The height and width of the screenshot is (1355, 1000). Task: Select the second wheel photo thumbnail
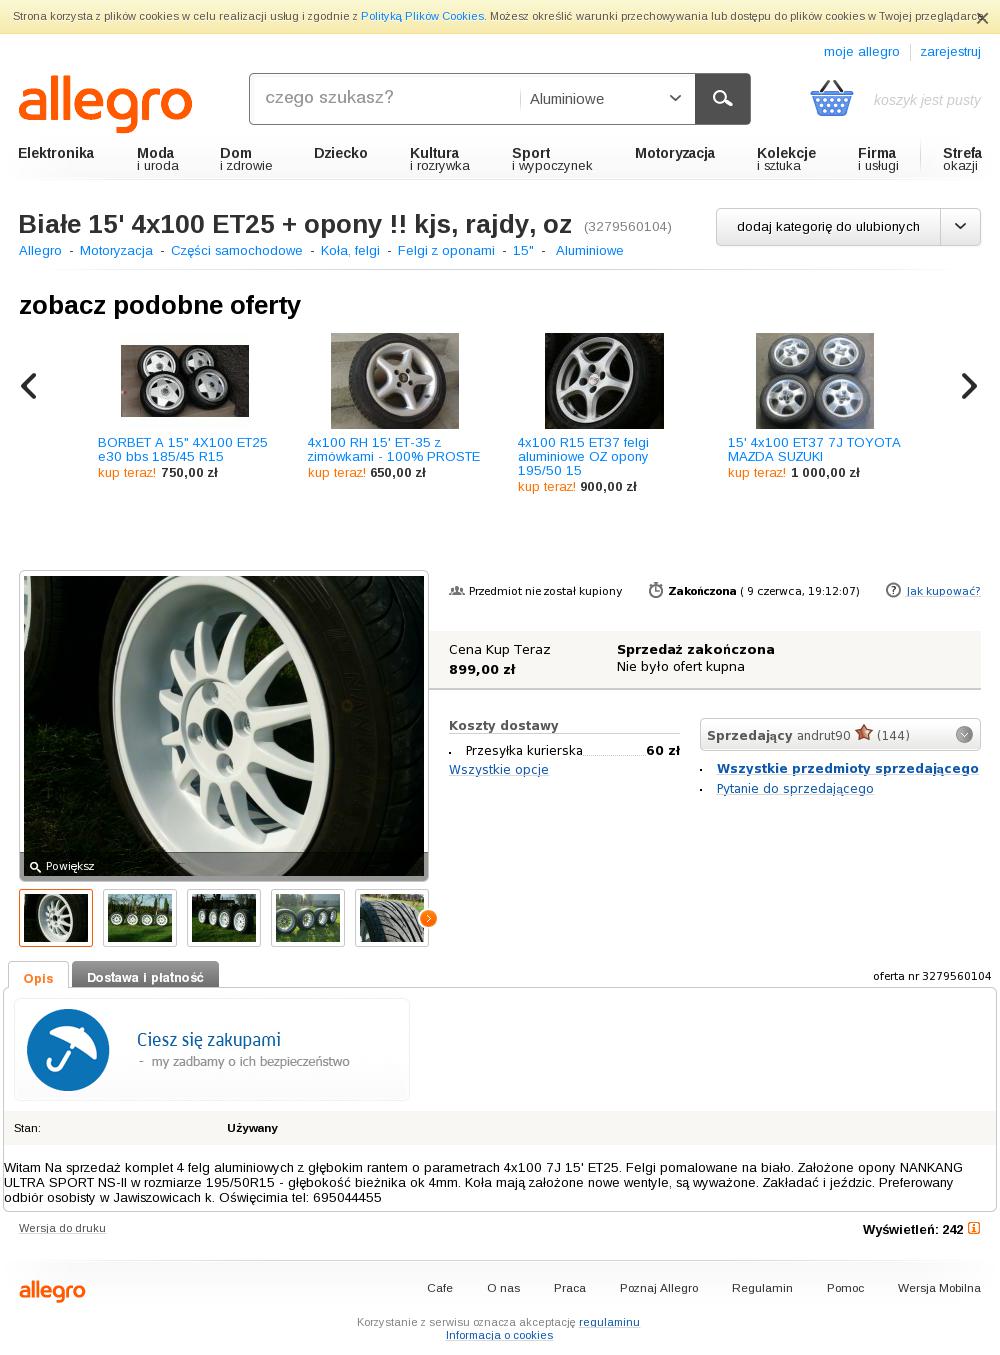pos(140,918)
